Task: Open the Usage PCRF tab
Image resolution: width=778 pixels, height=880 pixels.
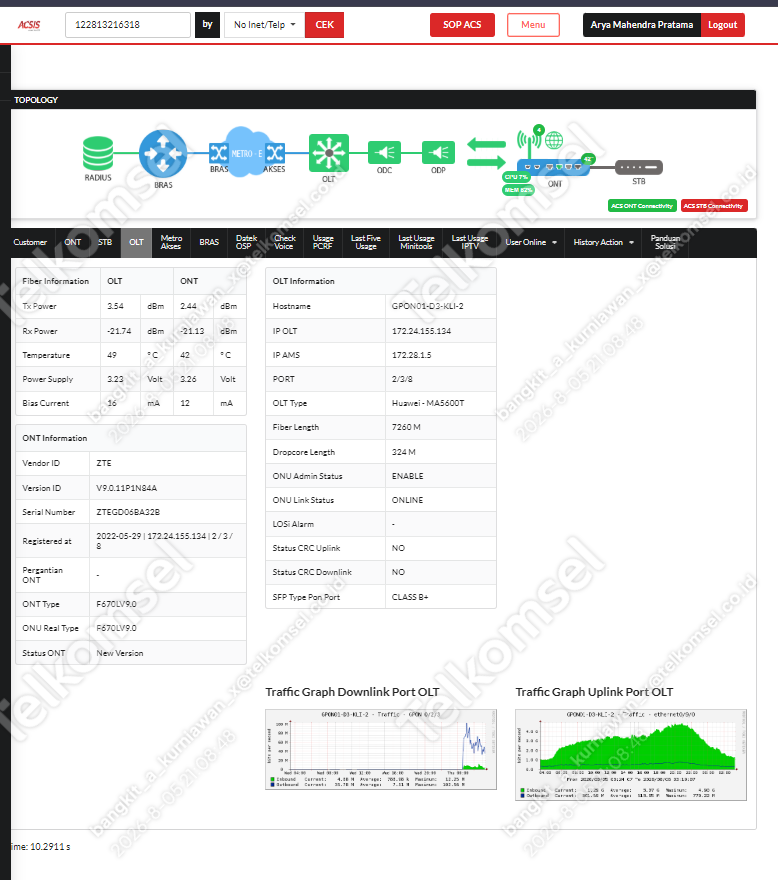Action: click(323, 242)
